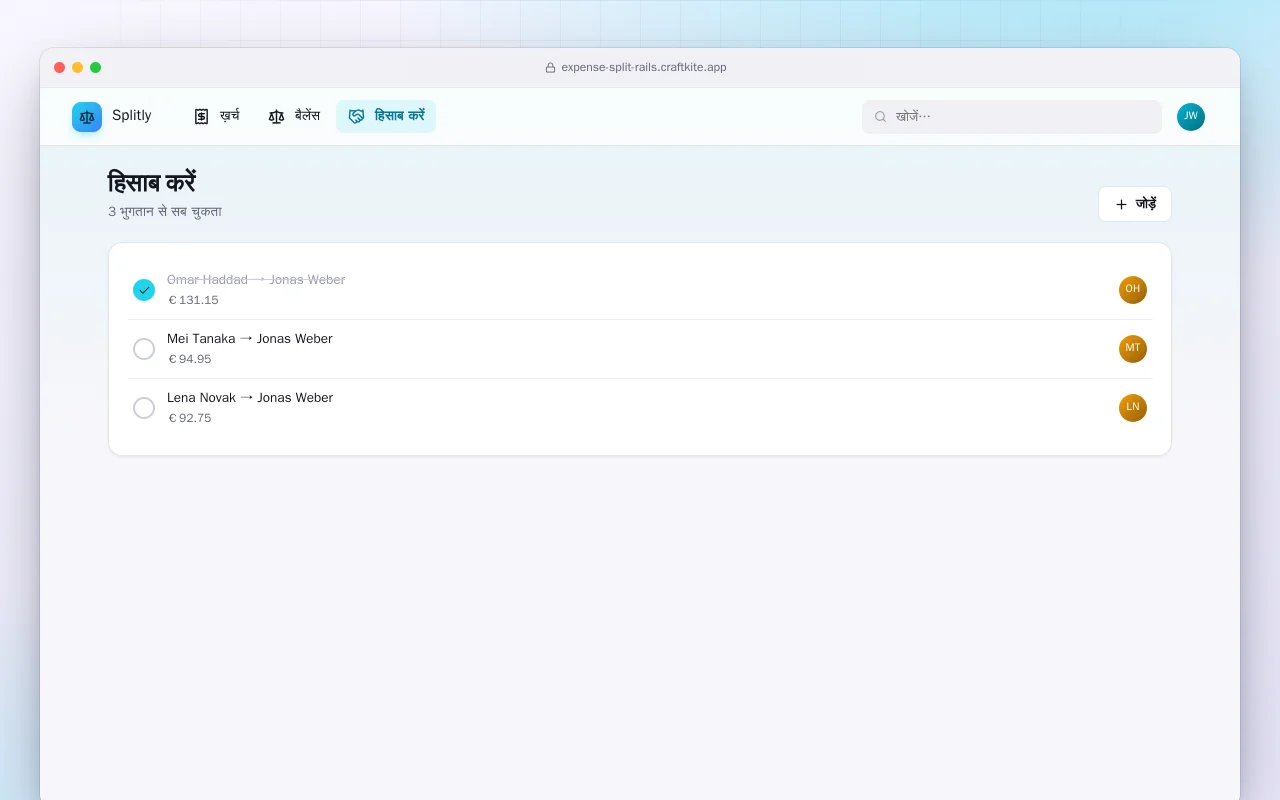Click the MT avatar for Mei Tanaka
The width and height of the screenshot is (1280, 800).
[x=1133, y=349]
